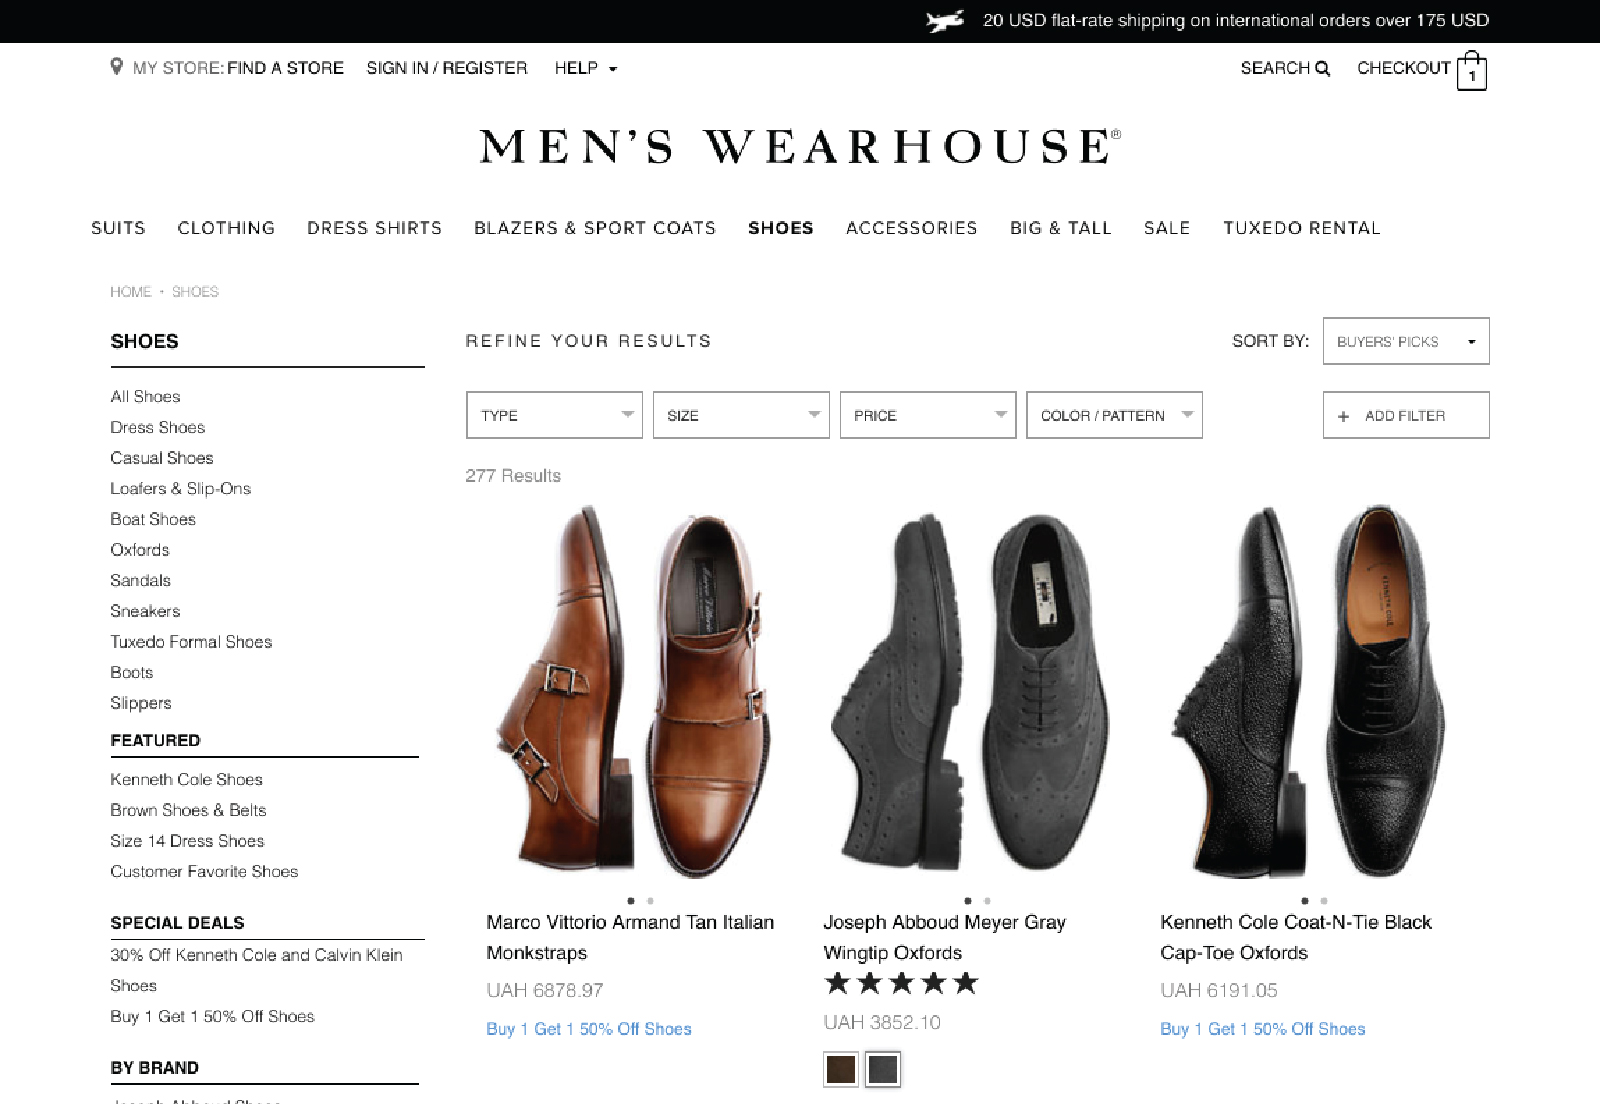1600x1104 pixels.
Task: Open the Clothing navigation menu
Action: pos(226,228)
